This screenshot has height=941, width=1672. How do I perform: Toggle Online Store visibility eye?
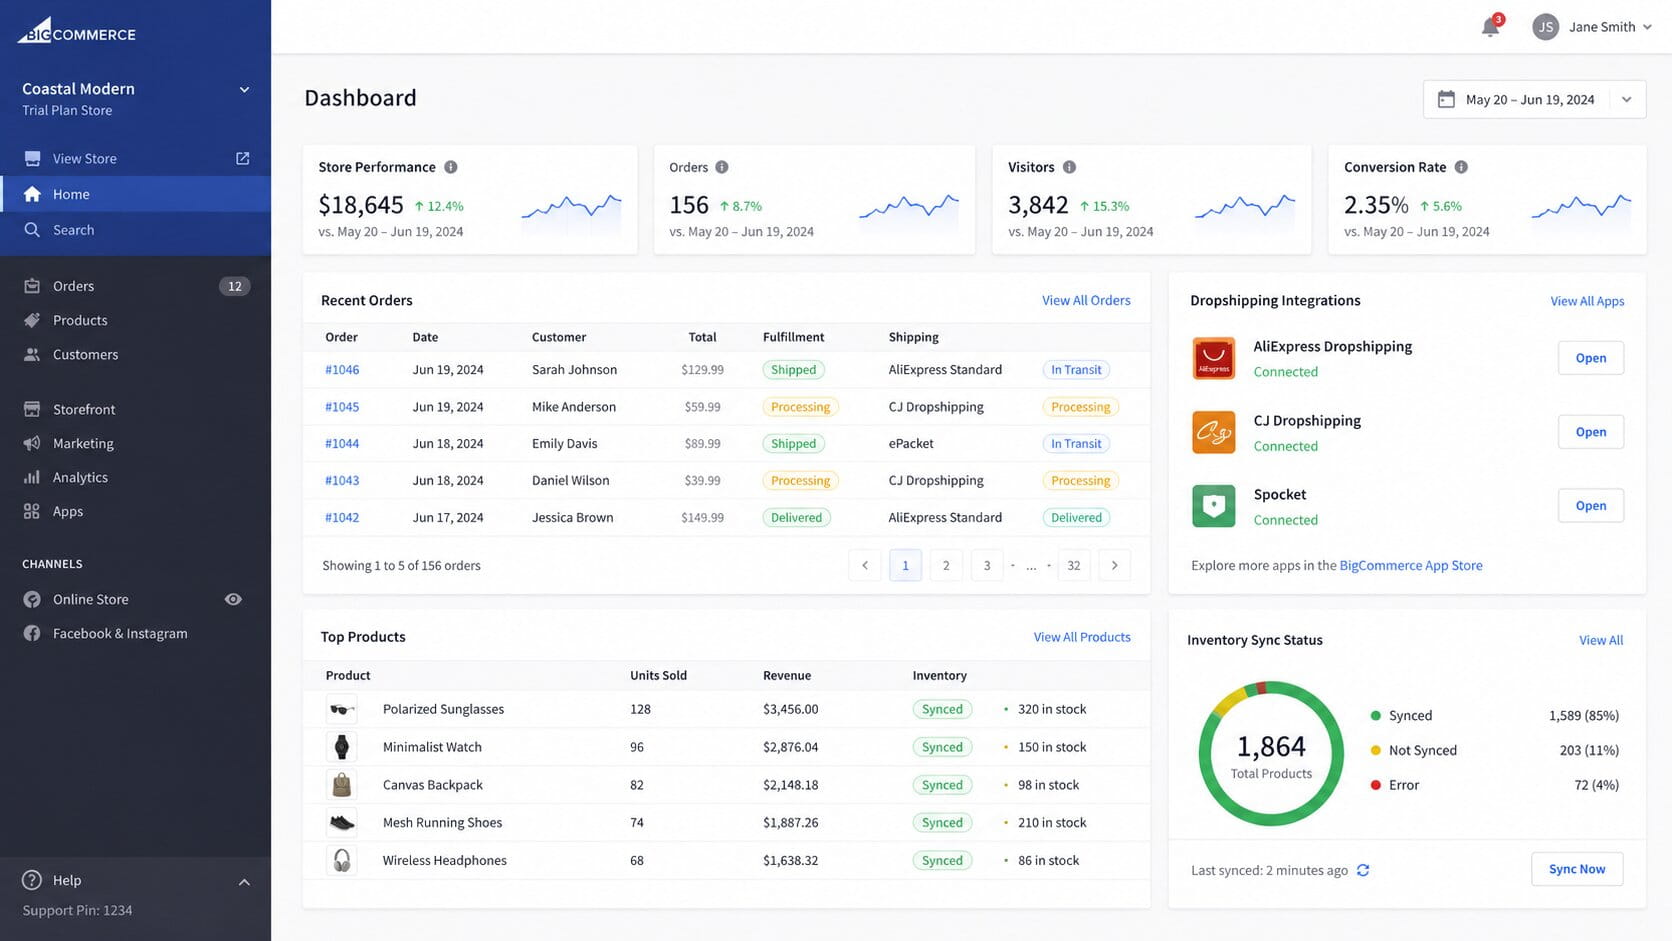[x=233, y=599]
